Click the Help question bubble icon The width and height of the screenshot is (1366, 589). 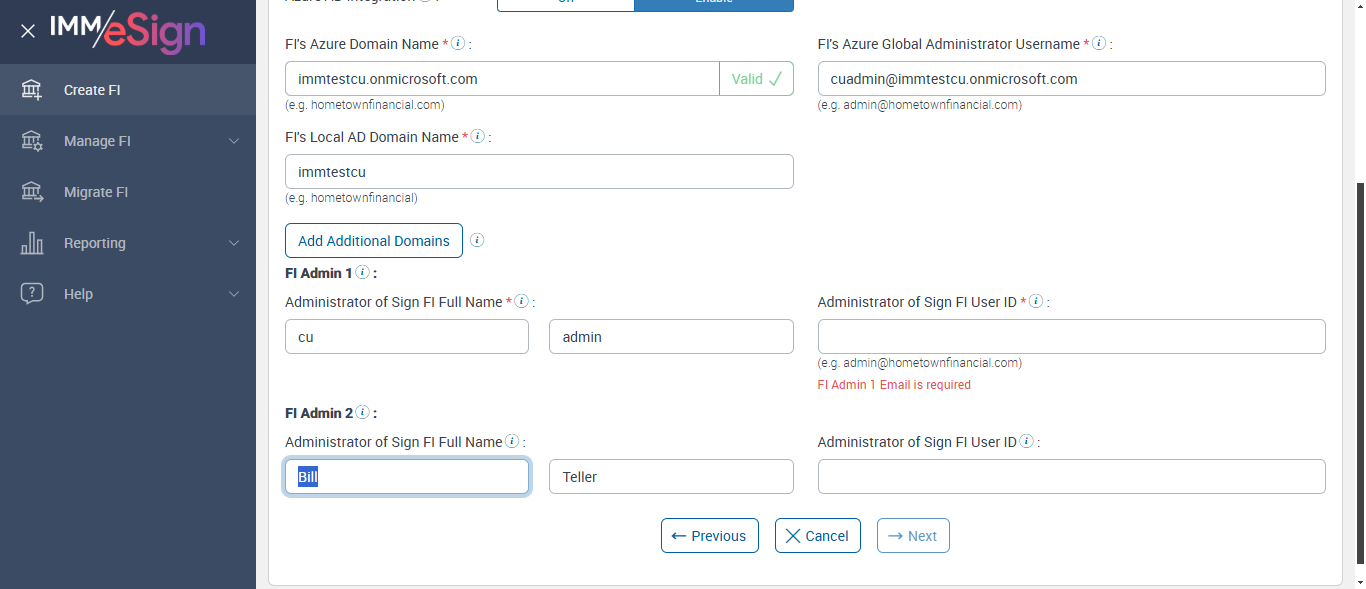[32, 294]
